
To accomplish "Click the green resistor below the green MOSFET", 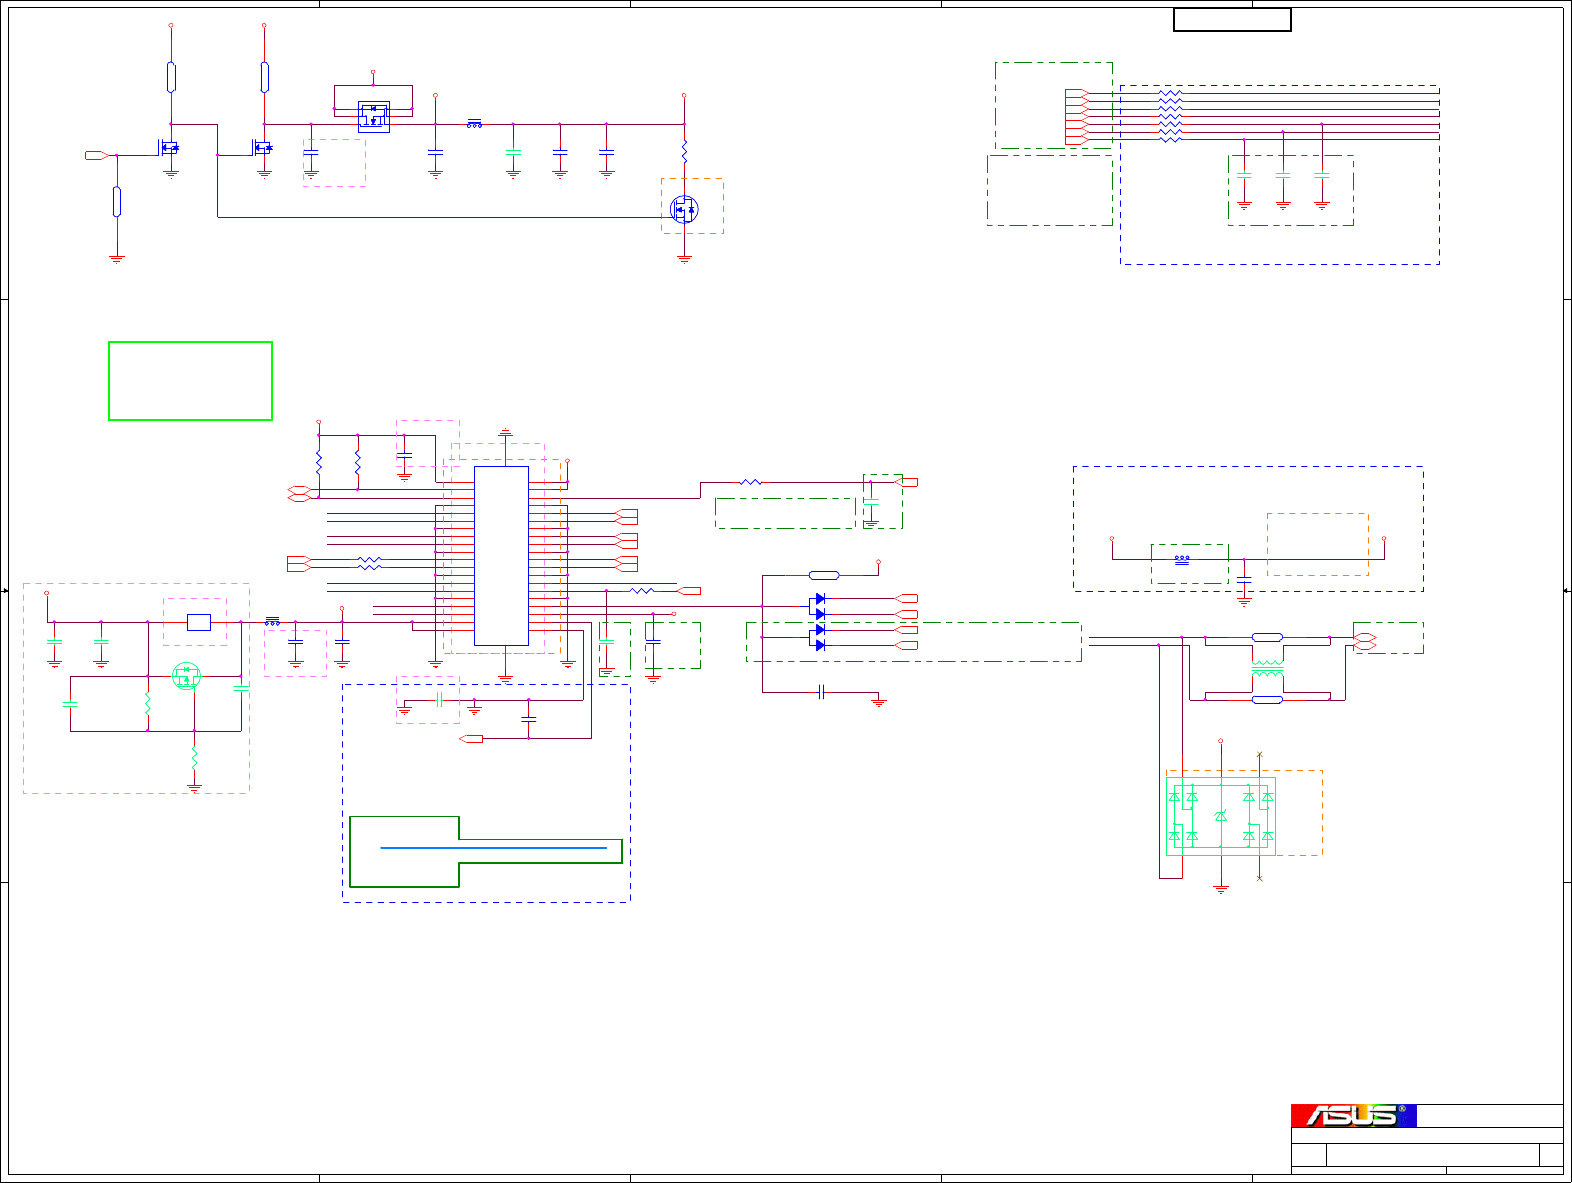I will (194, 758).
